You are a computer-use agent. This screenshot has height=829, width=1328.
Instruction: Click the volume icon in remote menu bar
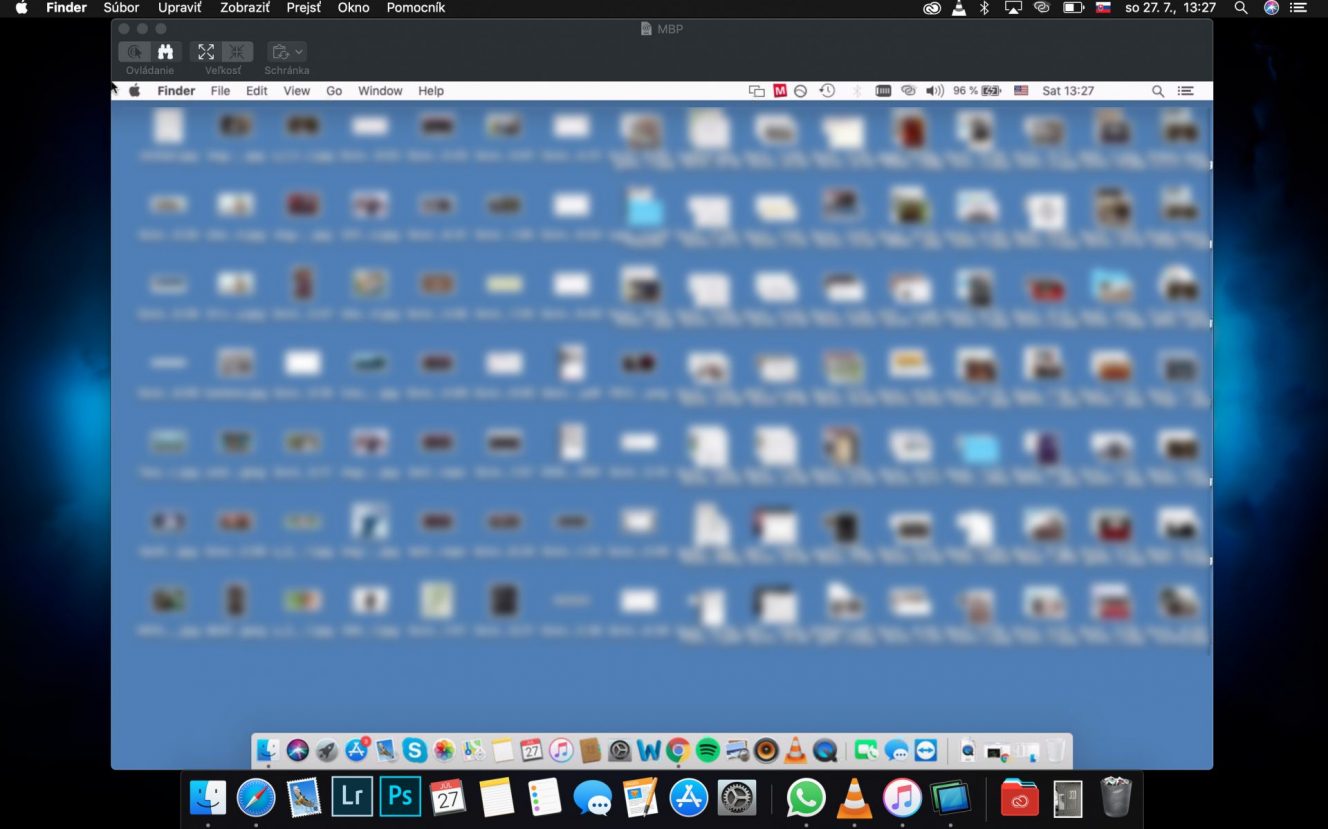pos(935,91)
